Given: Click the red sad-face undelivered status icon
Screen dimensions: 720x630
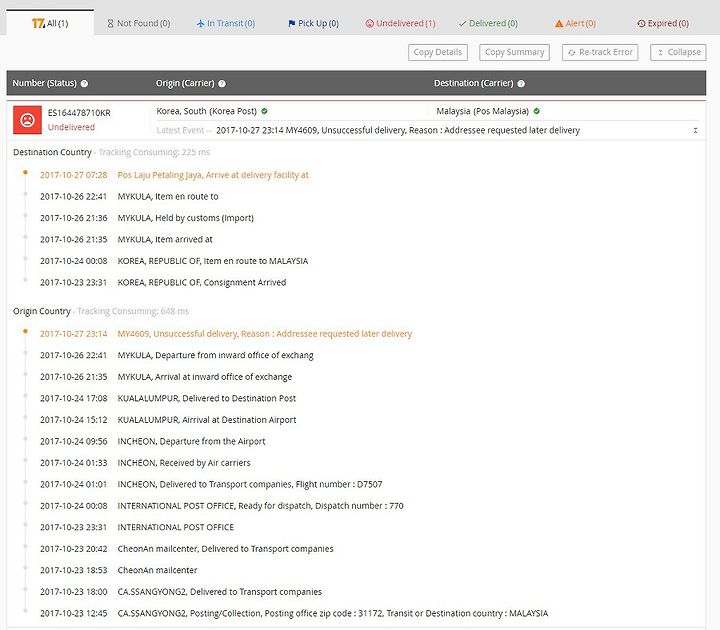Looking at the screenshot, I should 28,120.
